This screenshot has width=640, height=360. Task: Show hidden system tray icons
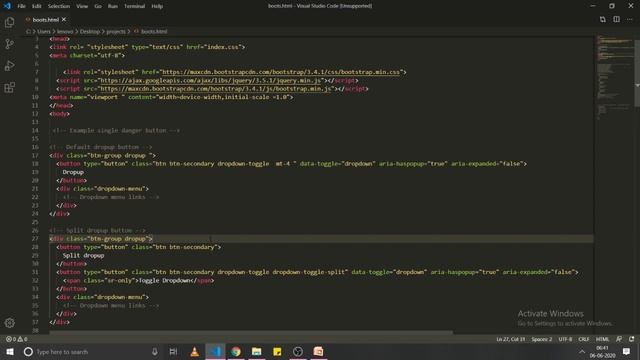point(582,351)
